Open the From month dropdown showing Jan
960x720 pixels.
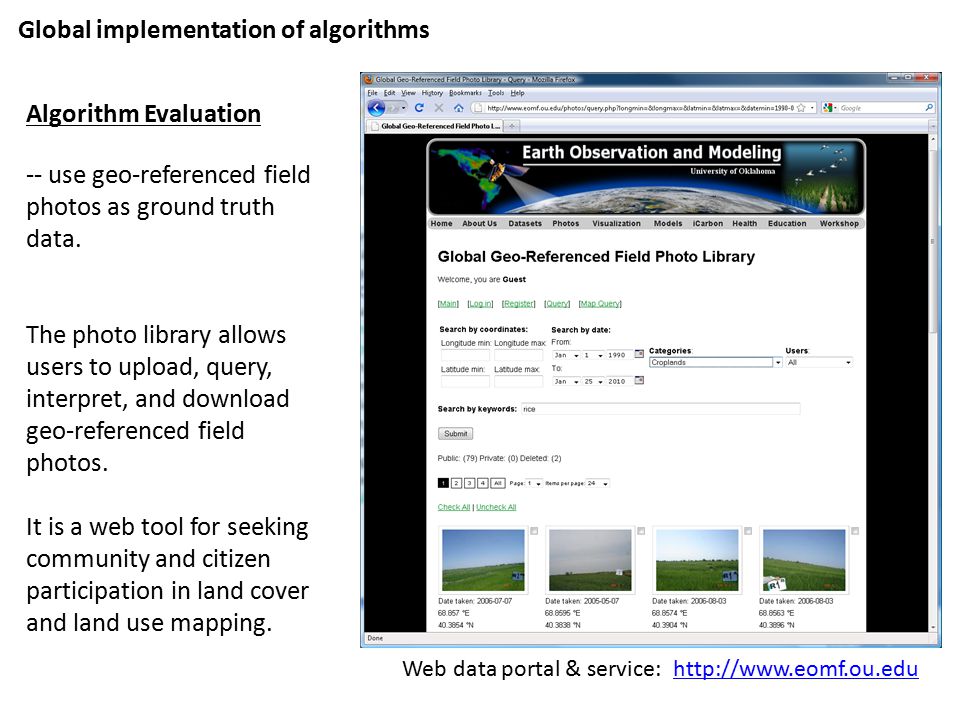[566, 355]
